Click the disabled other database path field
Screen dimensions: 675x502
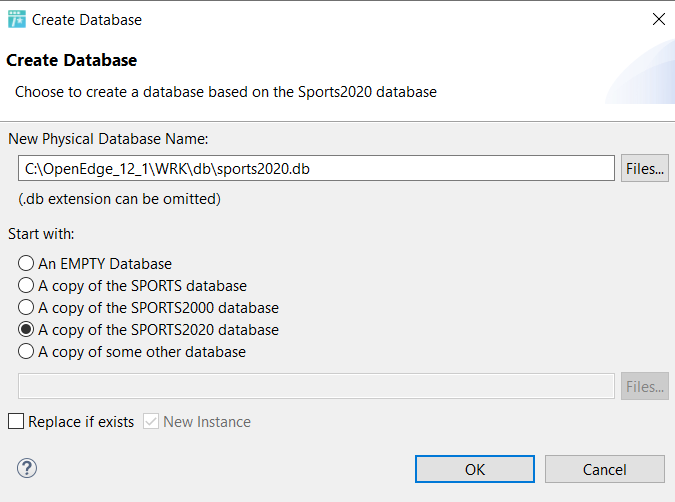(316, 386)
